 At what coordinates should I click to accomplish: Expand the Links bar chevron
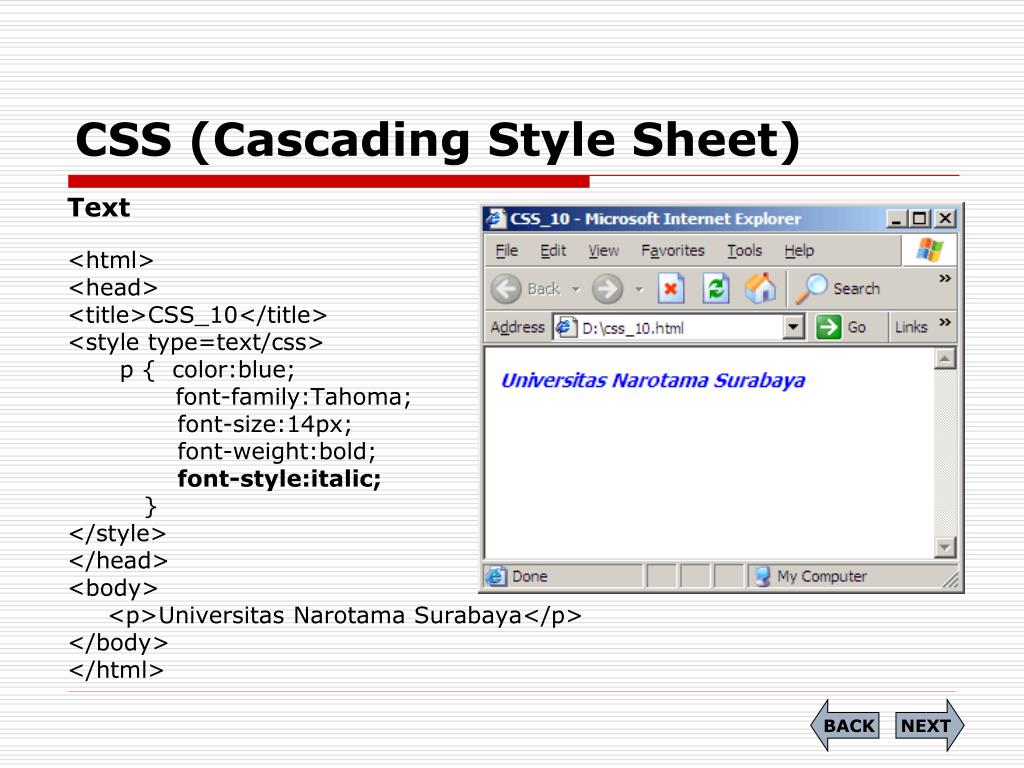pyautogui.click(x=944, y=323)
